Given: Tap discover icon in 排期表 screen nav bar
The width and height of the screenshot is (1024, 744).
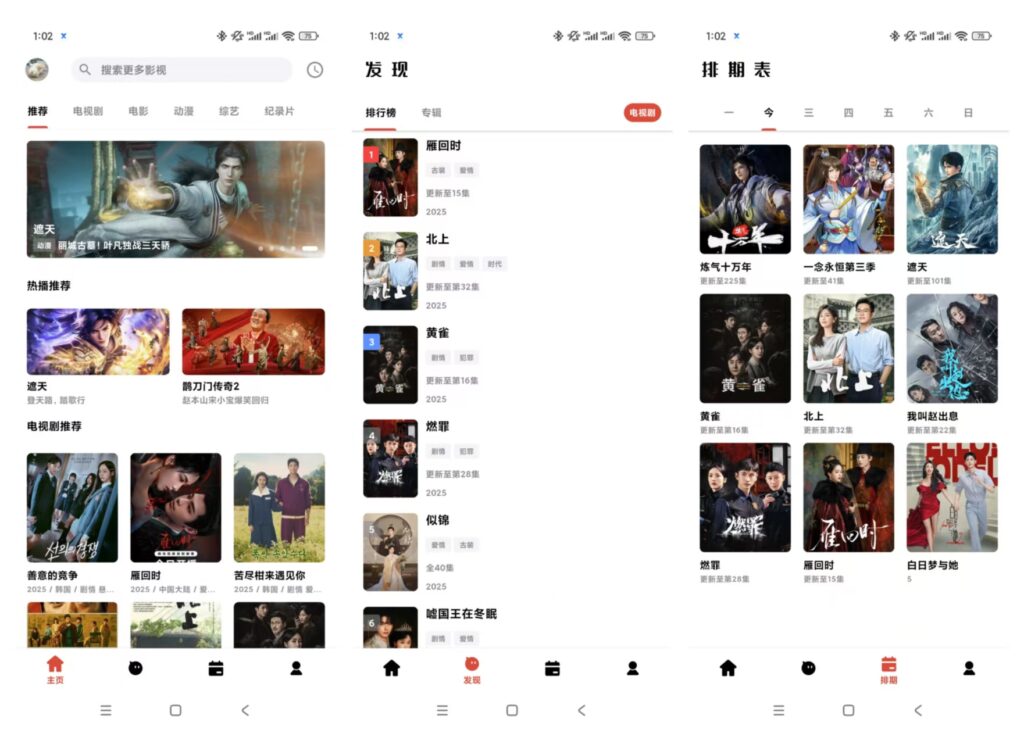Looking at the screenshot, I should (808, 668).
